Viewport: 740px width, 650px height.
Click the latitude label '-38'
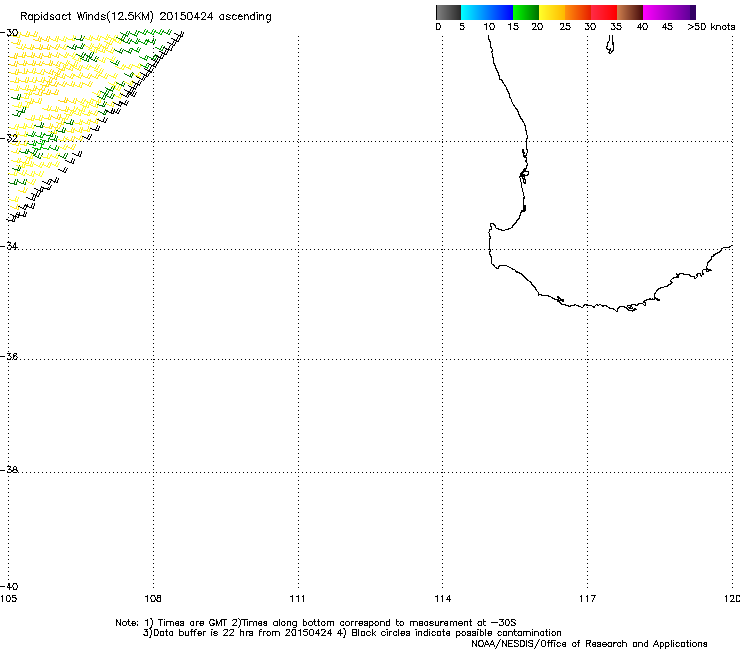[9, 470]
